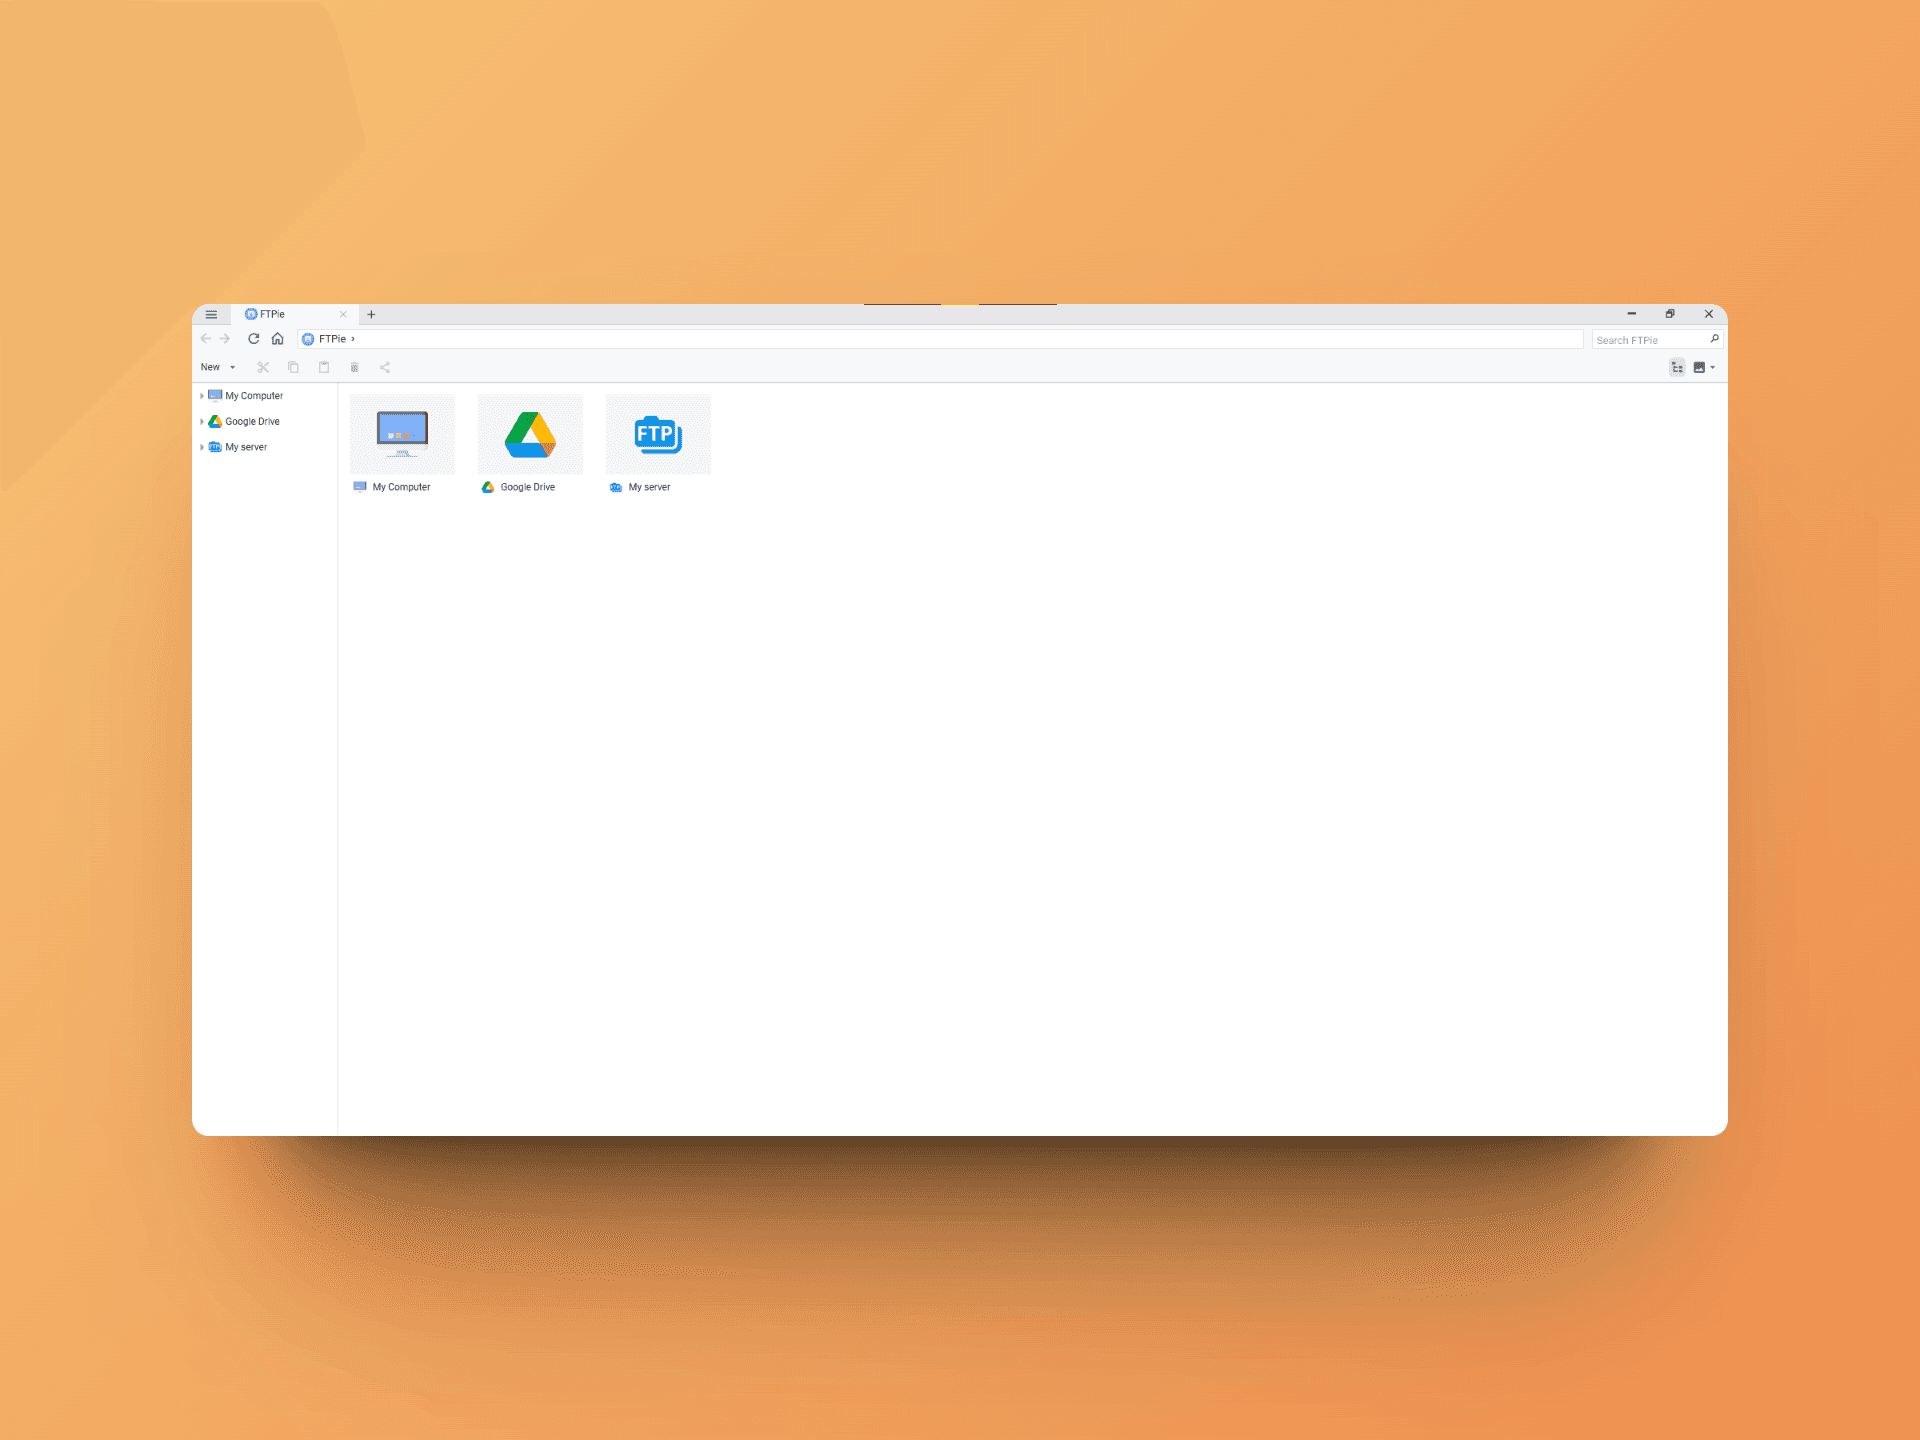Expand My Computer tree node
This screenshot has width=1920, height=1440.
tap(202, 396)
